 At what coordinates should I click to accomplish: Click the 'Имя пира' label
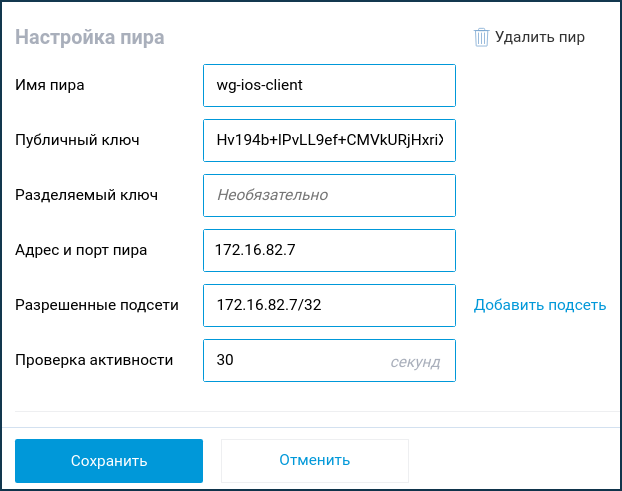(50, 85)
